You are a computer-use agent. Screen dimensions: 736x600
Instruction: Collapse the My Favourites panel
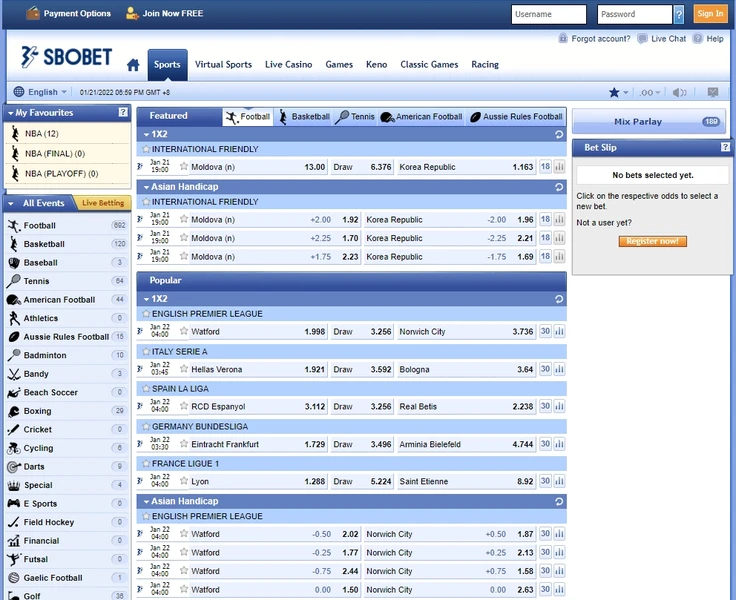tap(10, 113)
